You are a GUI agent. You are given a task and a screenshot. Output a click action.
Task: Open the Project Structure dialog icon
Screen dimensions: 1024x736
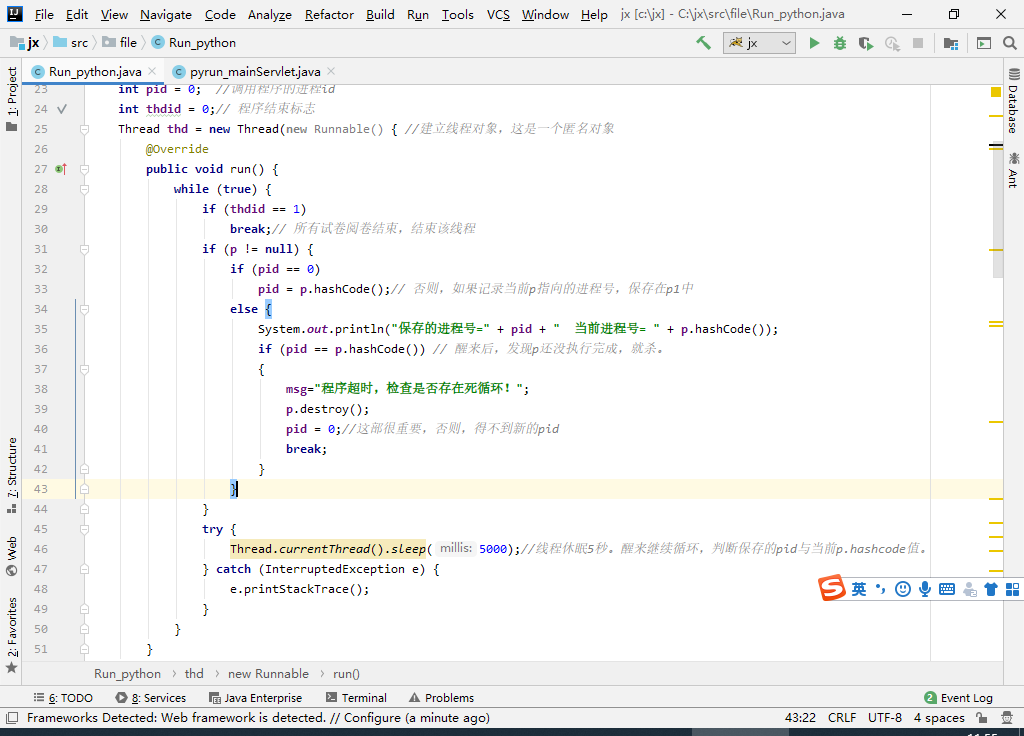[x=951, y=43]
